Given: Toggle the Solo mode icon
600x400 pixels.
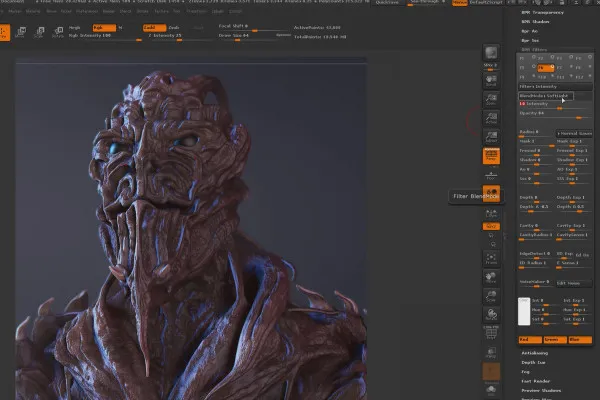Looking at the screenshot, I should point(491,390).
